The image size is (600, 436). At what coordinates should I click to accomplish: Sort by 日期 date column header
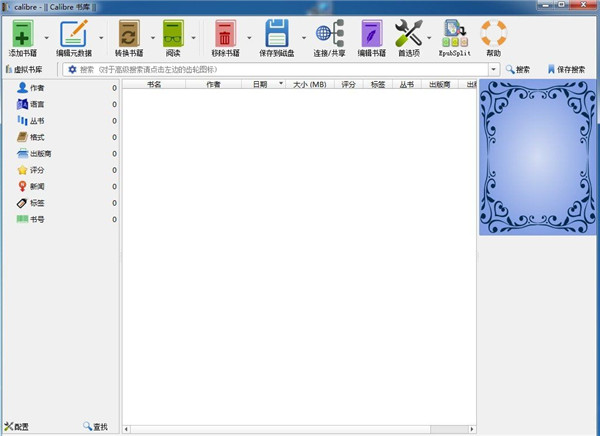click(264, 84)
